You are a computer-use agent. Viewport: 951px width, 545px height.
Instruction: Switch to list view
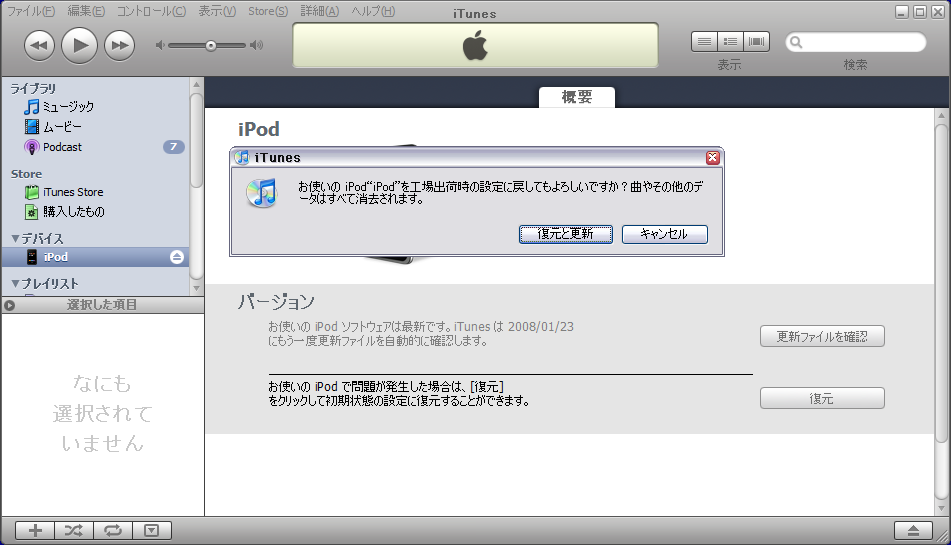(704, 42)
